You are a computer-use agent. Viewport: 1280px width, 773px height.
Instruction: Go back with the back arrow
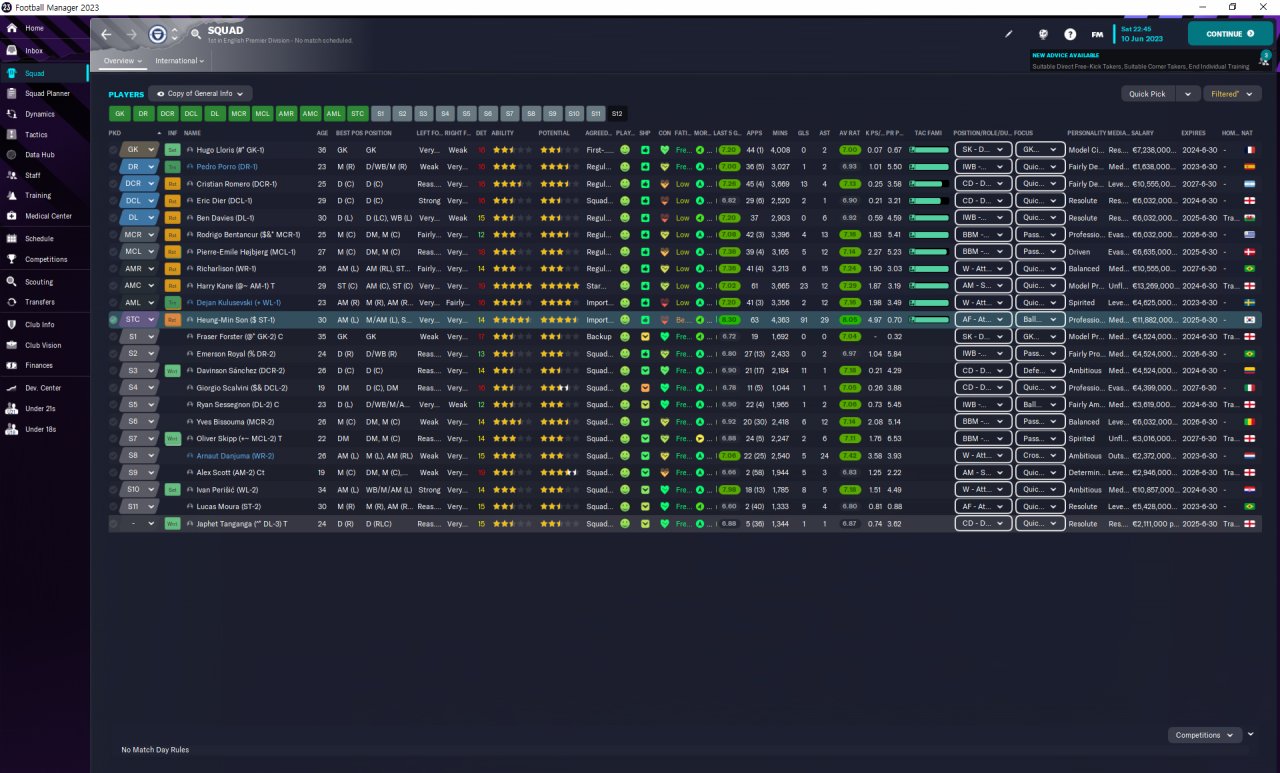point(107,34)
